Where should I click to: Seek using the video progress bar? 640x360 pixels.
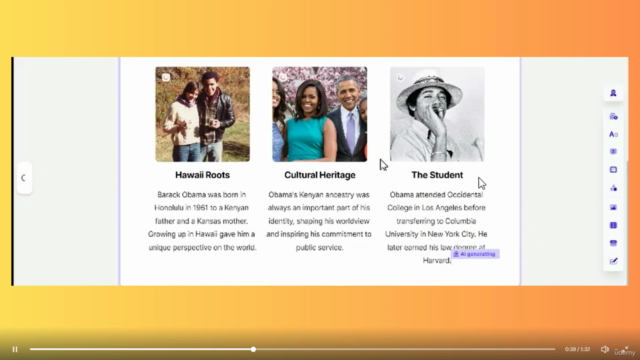point(292,349)
